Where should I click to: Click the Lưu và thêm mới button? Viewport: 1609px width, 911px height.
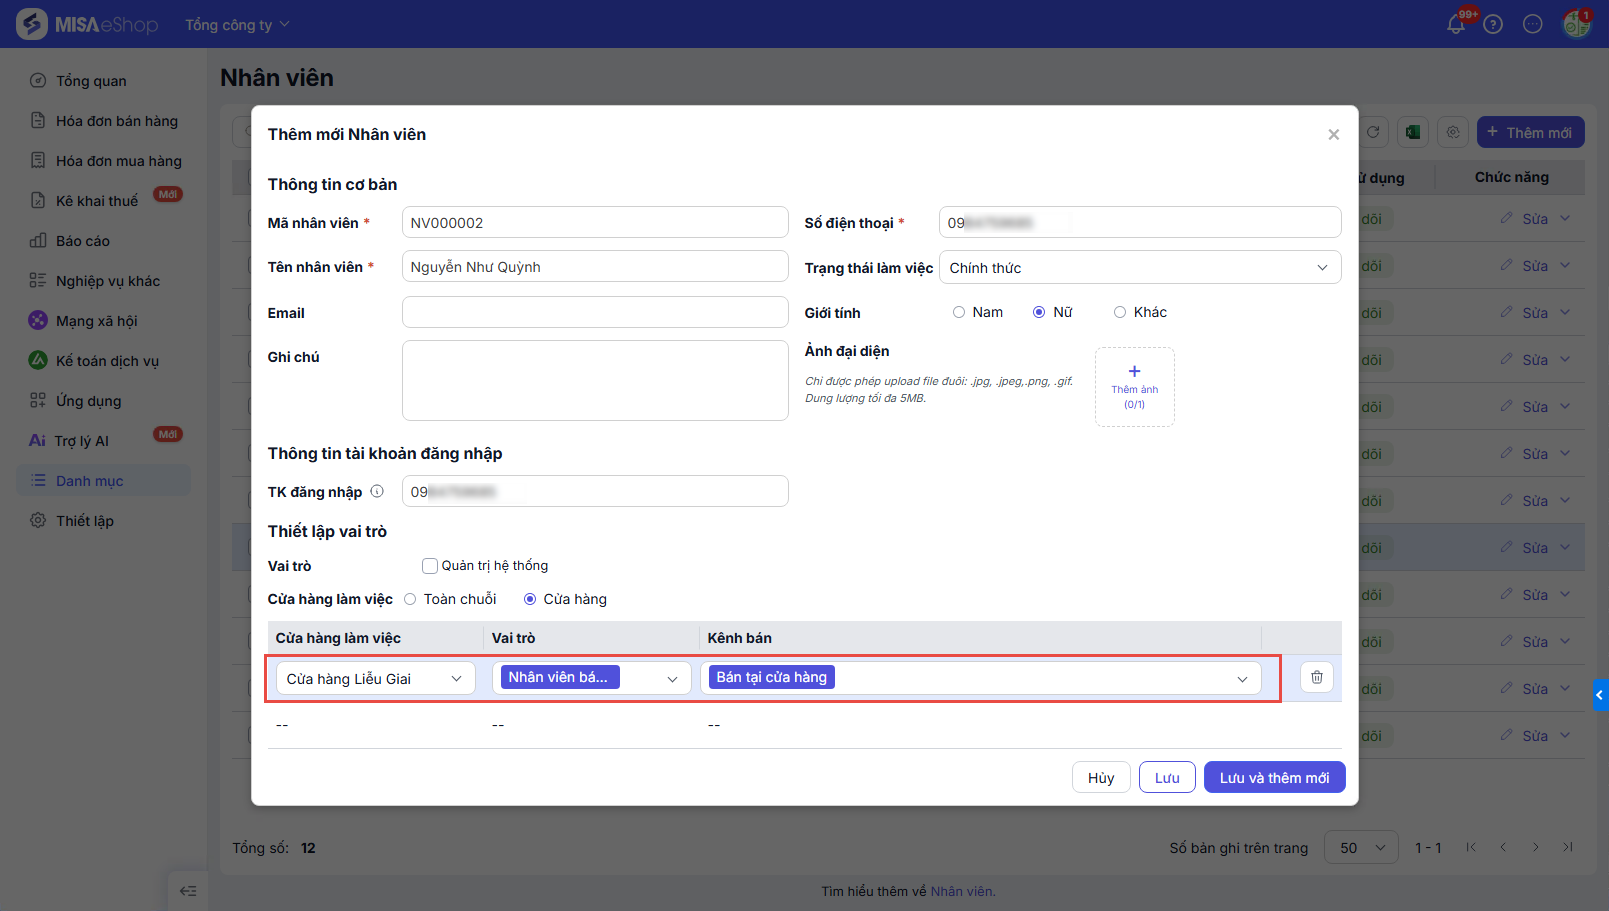click(x=1274, y=778)
